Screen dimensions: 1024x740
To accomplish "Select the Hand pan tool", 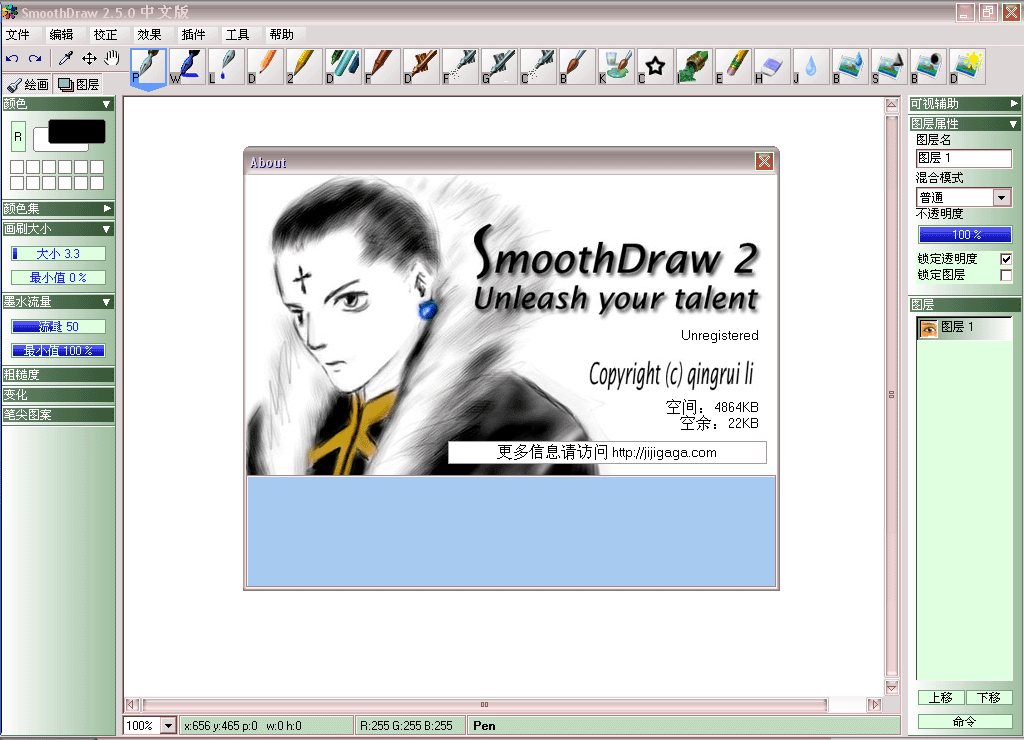I will pos(112,59).
